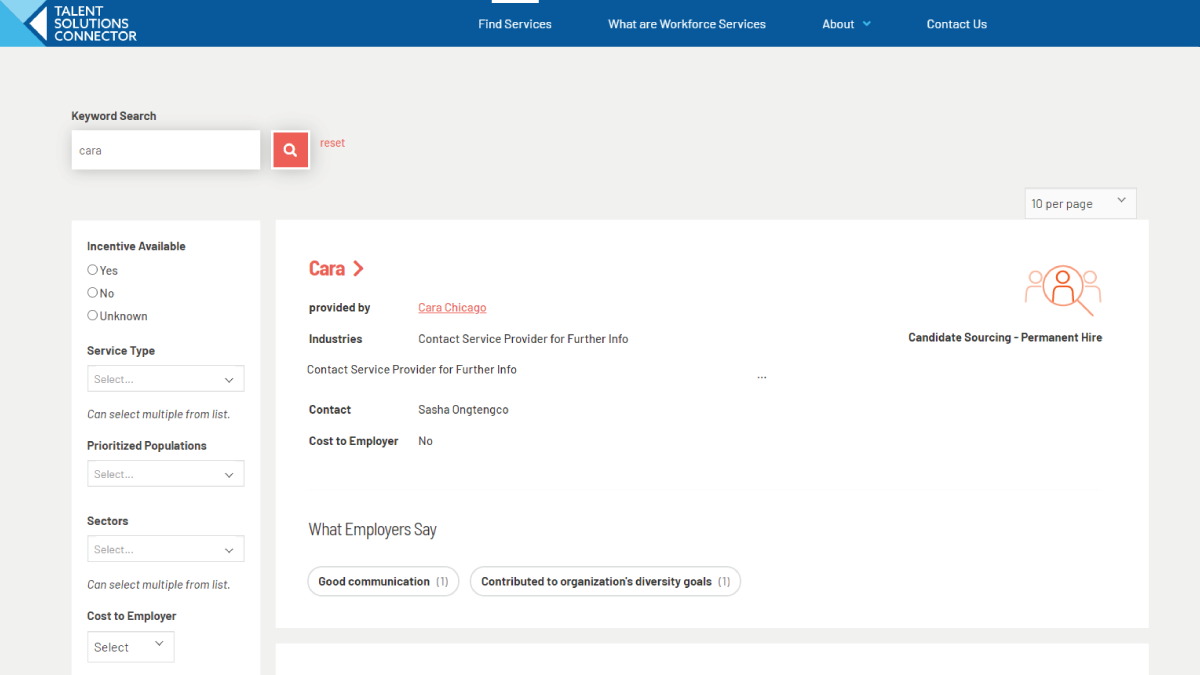This screenshot has width=1200, height=675.
Task: Select No for Incentive Available
Action: (93, 293)
